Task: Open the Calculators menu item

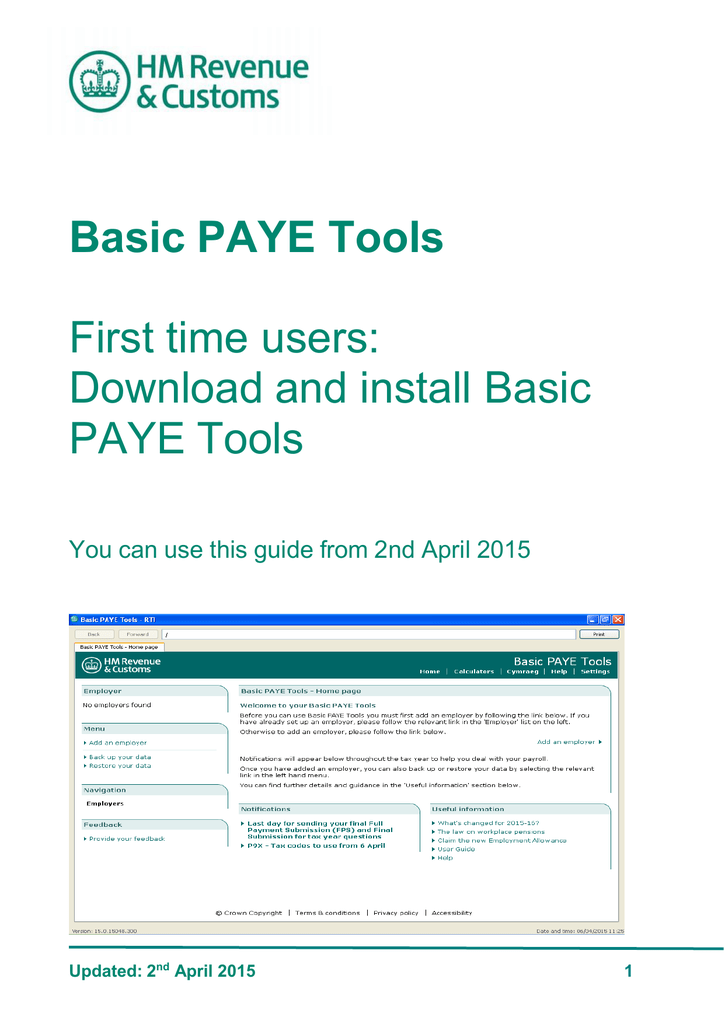Action: click(x=474, y=671)
